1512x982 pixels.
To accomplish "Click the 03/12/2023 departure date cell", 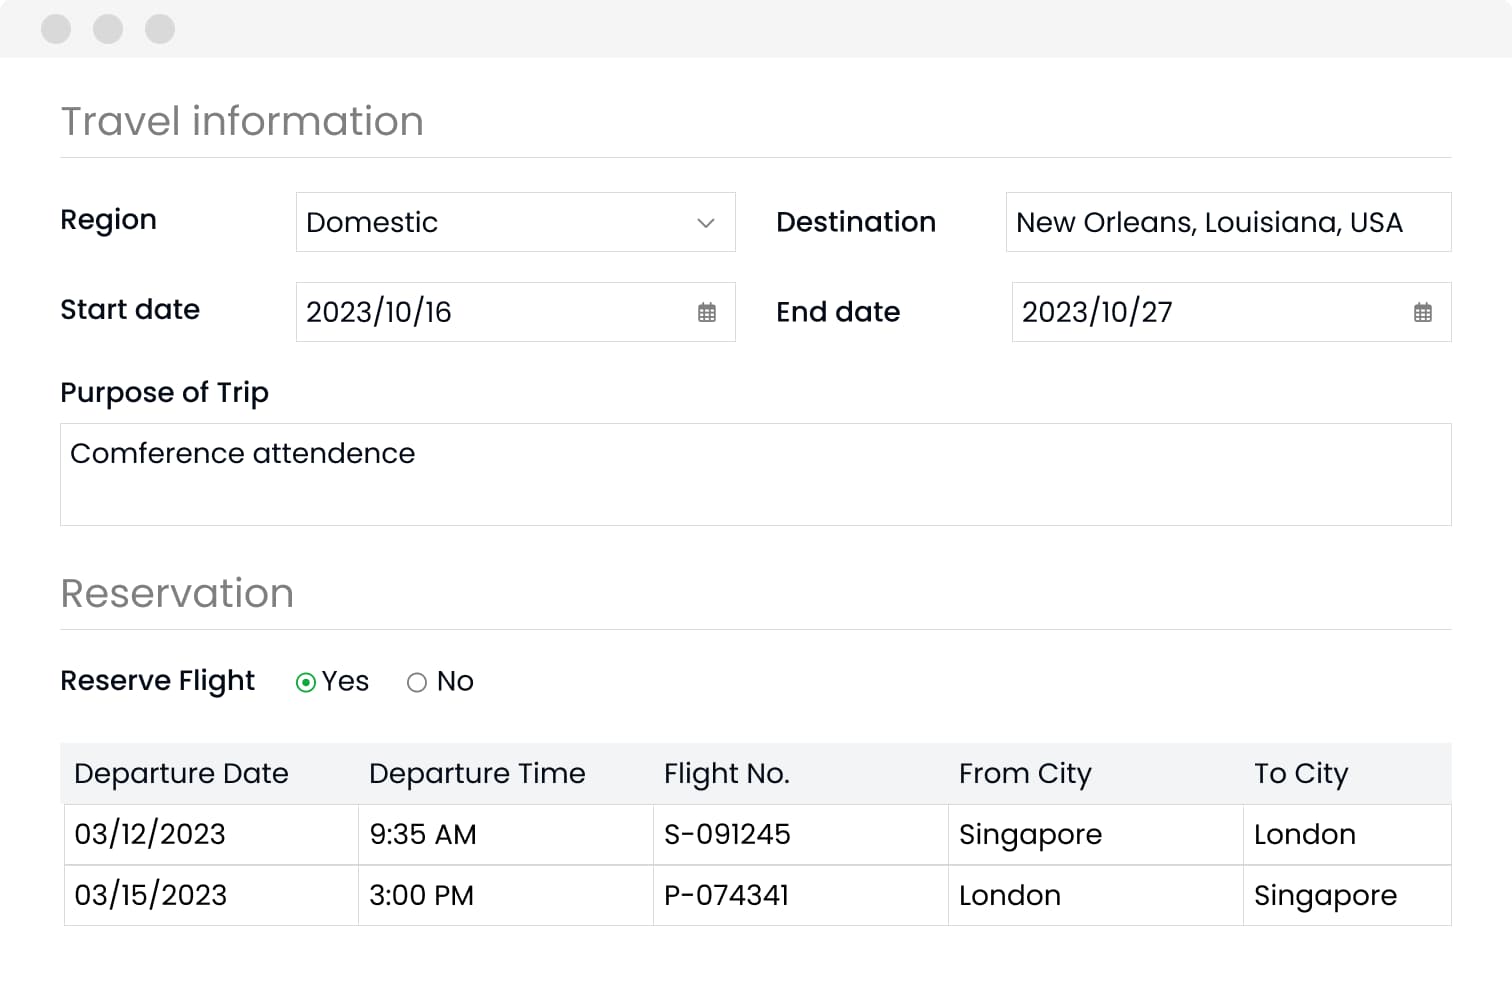I will (150, 834).
